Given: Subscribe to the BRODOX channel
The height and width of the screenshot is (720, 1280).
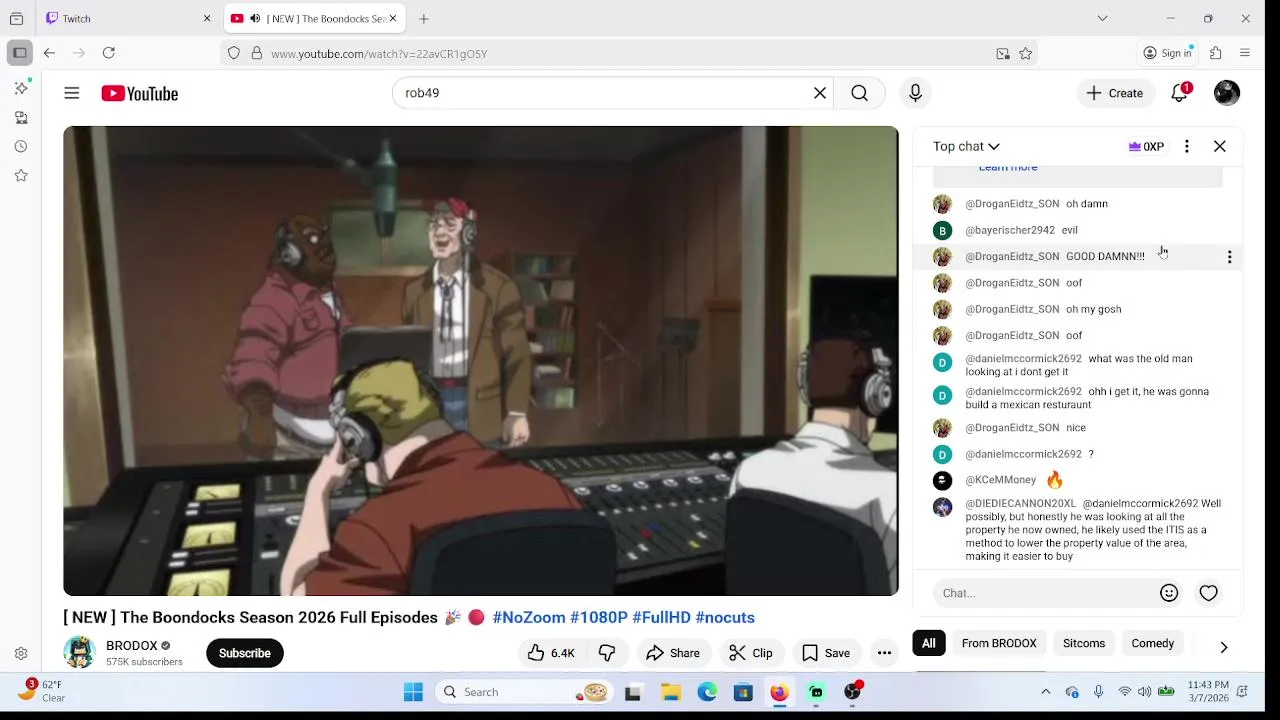Looking at the screenshot, I should (x=245, y=653).
